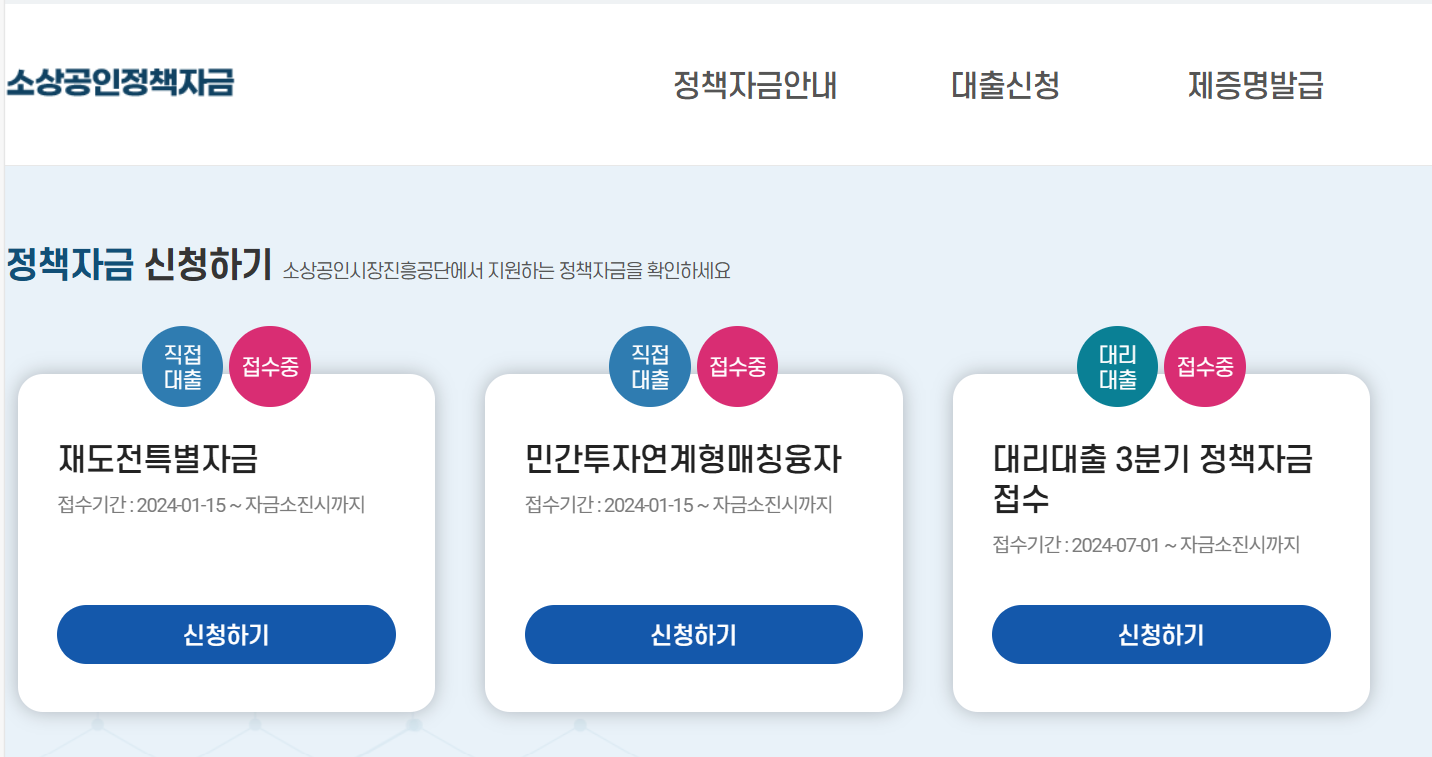Viewport: 1432px width, 757px height.
Task: Open the 정책자금안내 menu
Action: pyautogui.click(x=755, y=86)
